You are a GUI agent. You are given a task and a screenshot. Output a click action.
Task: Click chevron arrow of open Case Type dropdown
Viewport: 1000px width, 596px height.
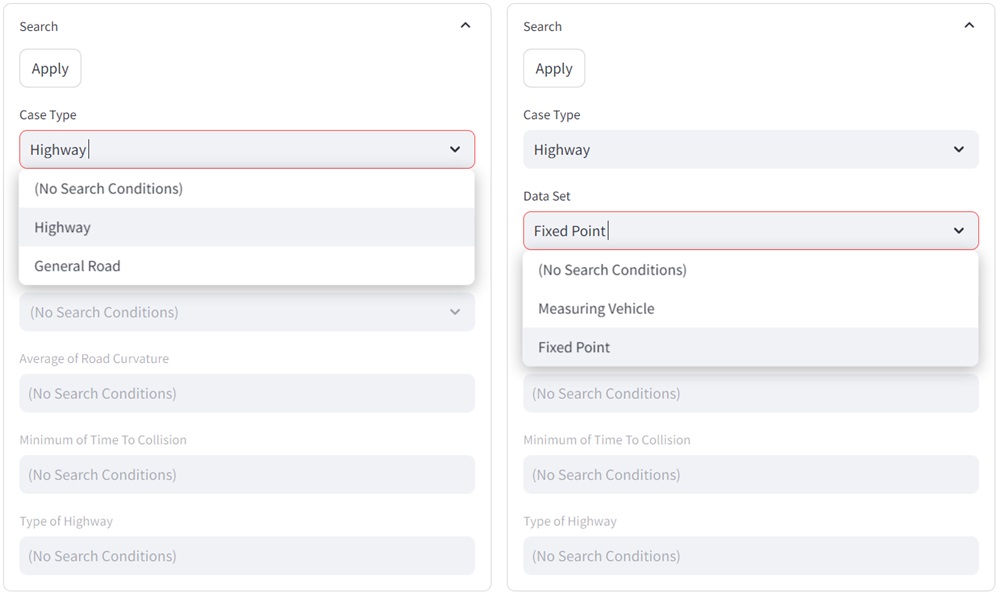click(x=455, y=150)
